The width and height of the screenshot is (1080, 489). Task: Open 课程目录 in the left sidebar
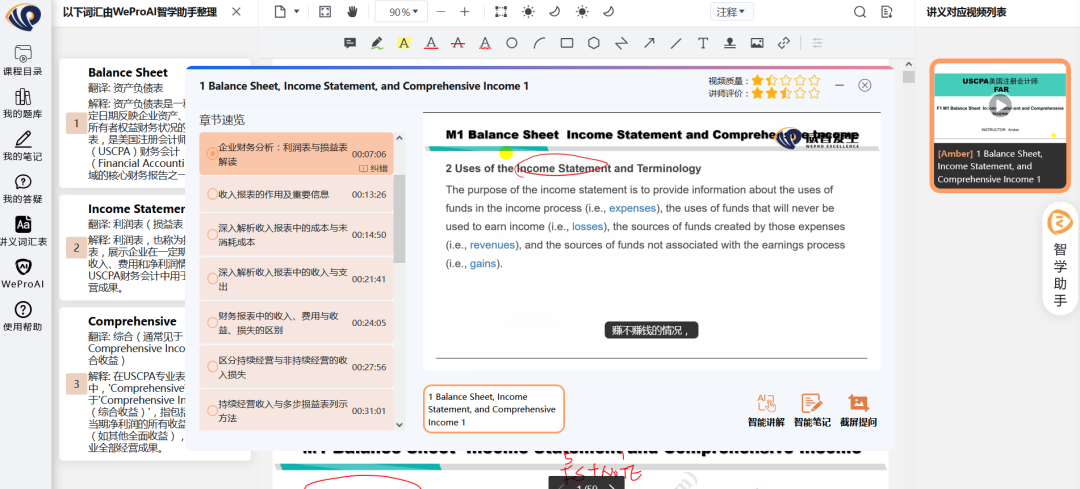tap(23, 60)
